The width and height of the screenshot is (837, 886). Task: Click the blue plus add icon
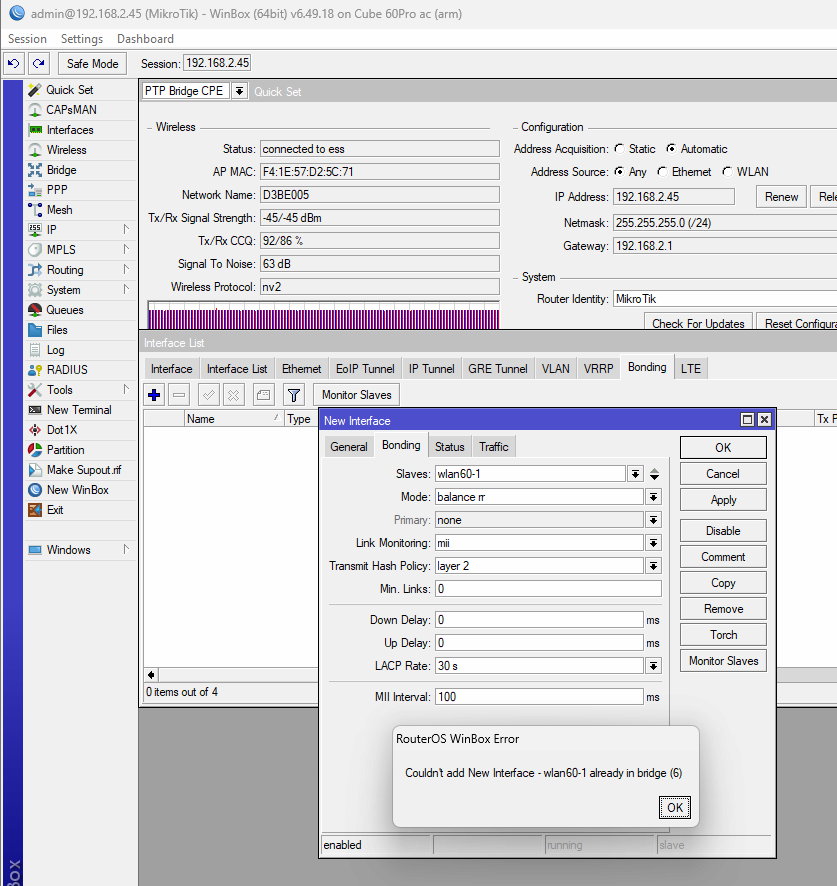154,394
